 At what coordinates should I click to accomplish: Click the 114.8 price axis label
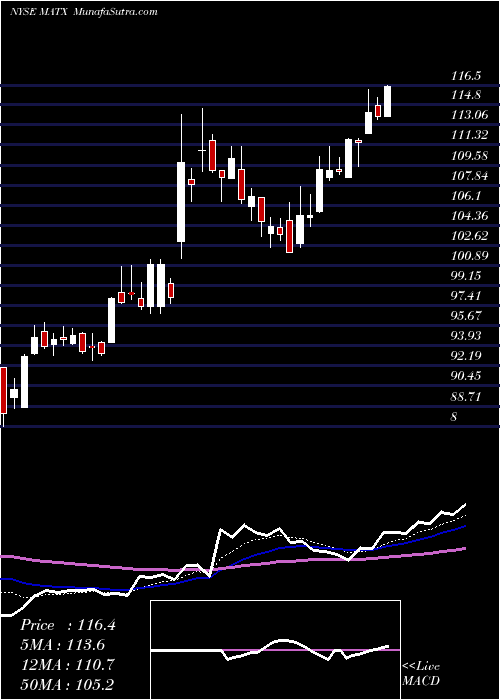coord(466,95)
